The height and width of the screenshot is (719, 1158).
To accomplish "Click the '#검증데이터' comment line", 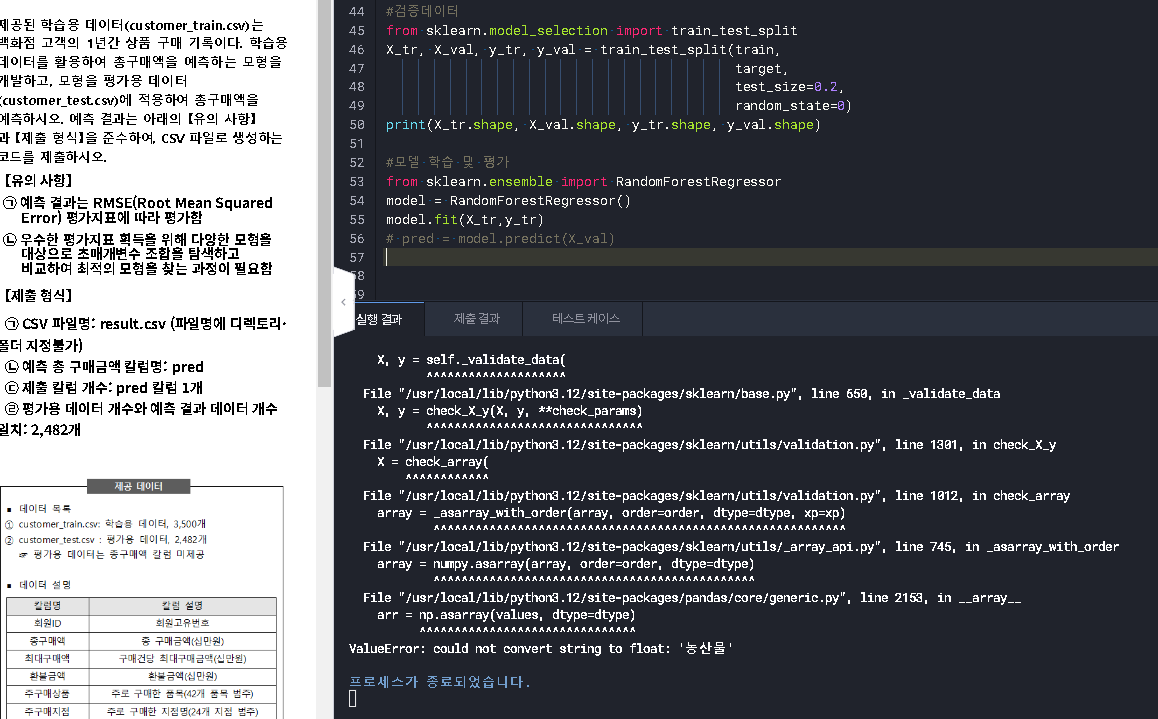I will (422, 11).
